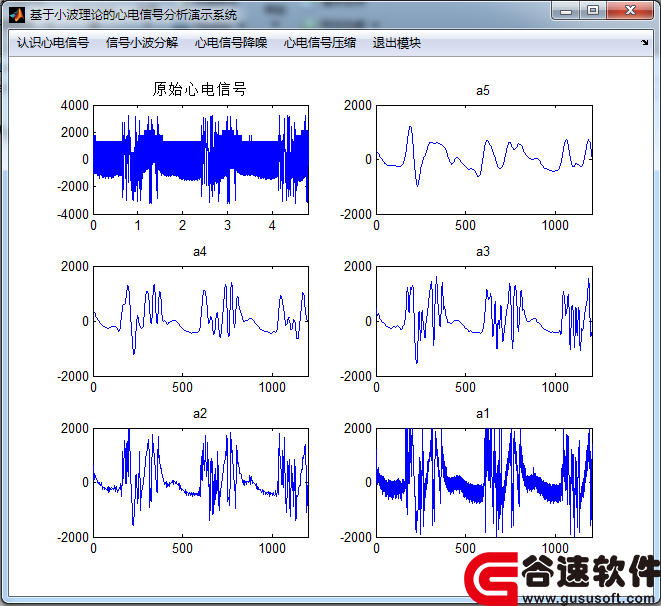
Task: Click inside the 原始心电信号 plot
Action: coord(201,160)
